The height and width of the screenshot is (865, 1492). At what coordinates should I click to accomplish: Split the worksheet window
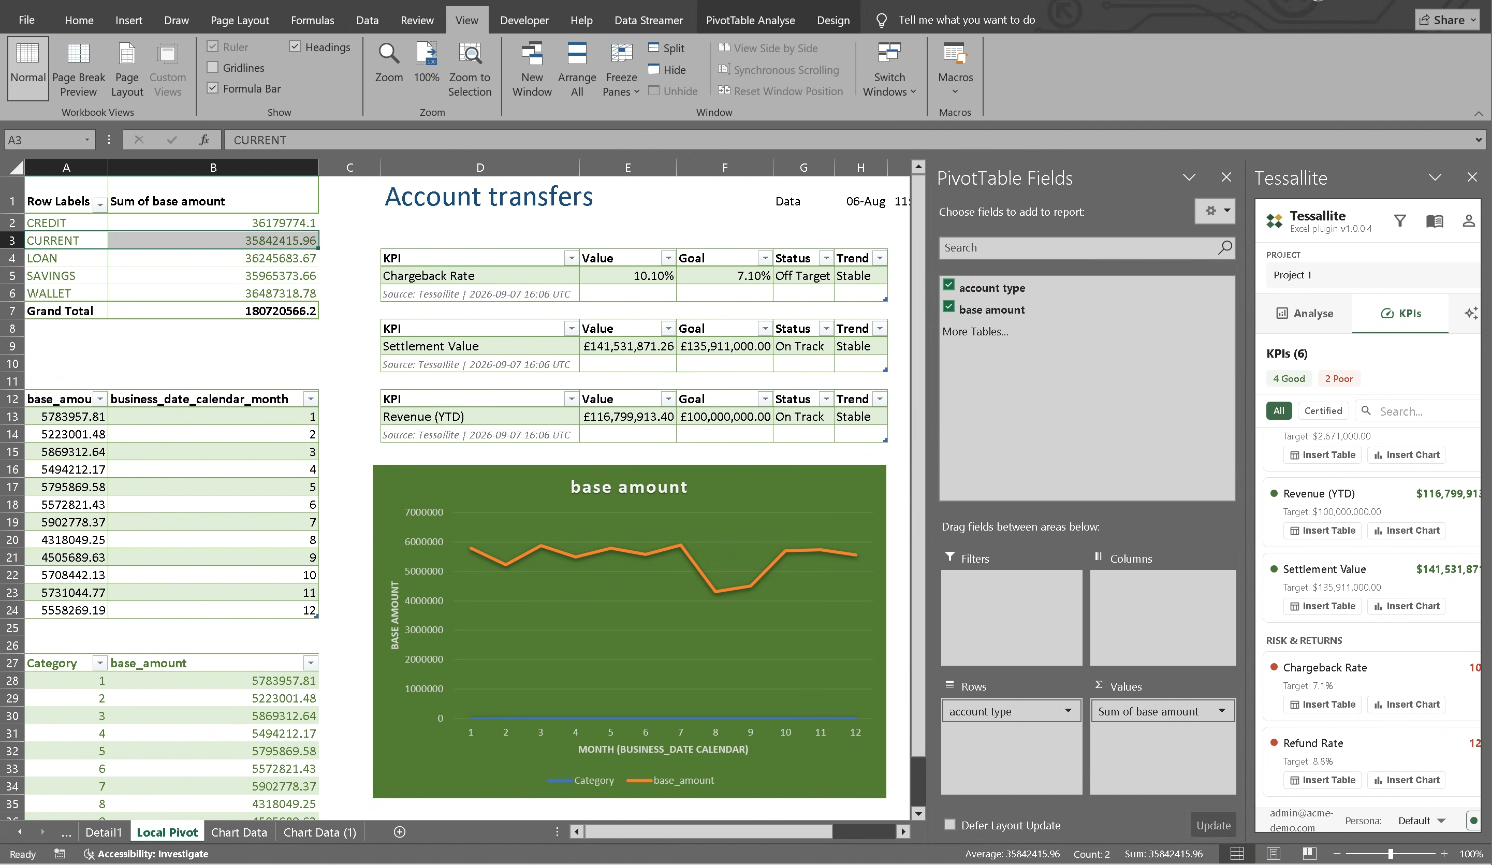pyautogui.click(x=666, y=48)
